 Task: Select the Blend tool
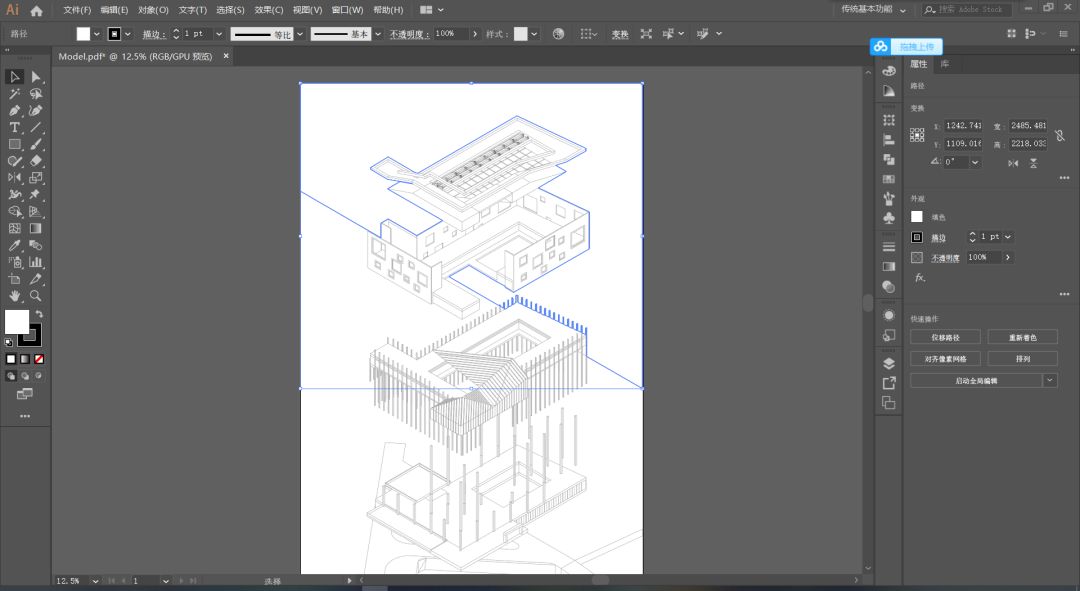point(36,245)
